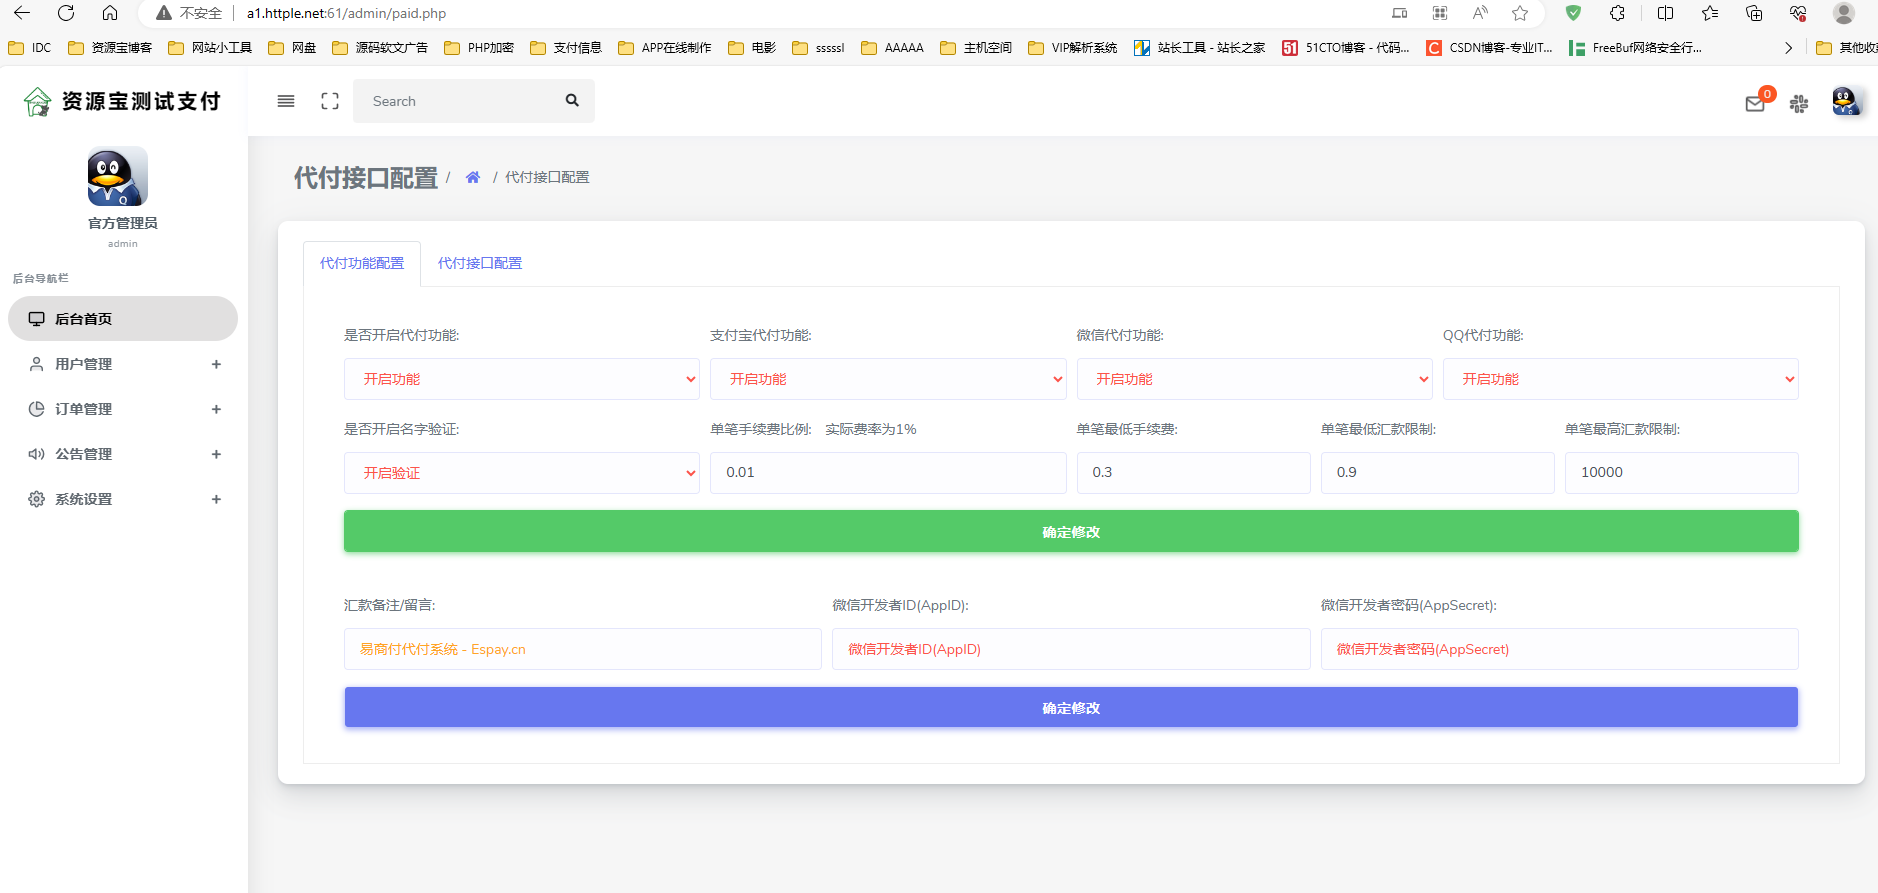Image resolution: width=1878 pixels, height=893 pixels.
Task: Open the 是否开启代付功能 dropdown
Action: point(522,379)
